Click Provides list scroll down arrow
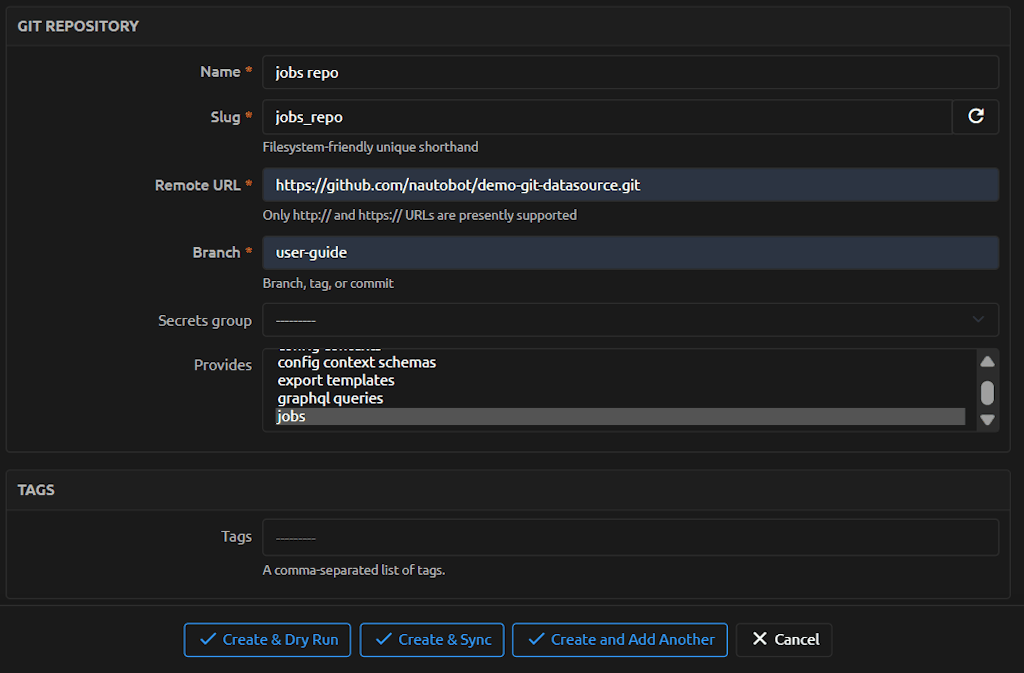This screenshot has height=673, width=1024. (987, 420)
